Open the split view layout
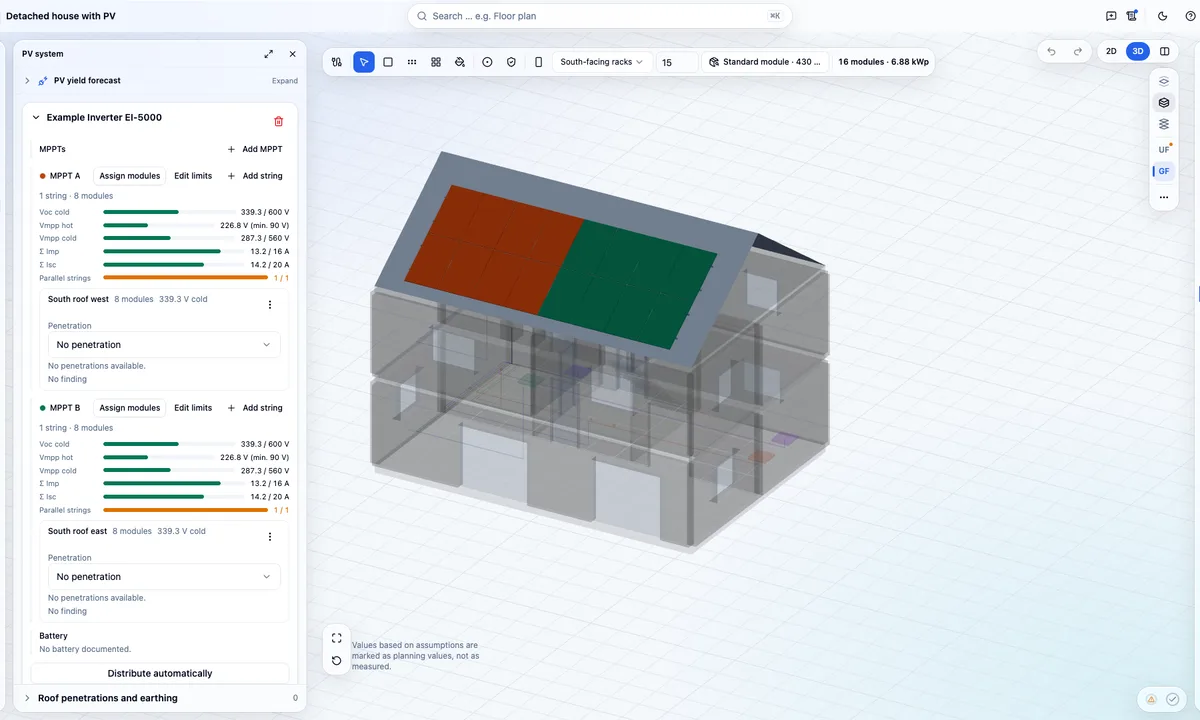 (x=1164, y=51)
